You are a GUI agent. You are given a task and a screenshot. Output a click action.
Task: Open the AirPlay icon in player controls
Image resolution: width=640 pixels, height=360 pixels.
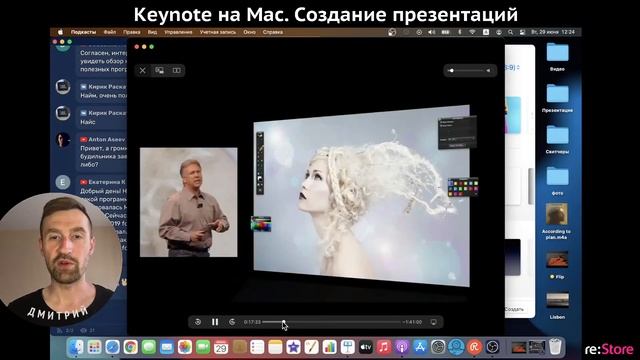(433, 322)
